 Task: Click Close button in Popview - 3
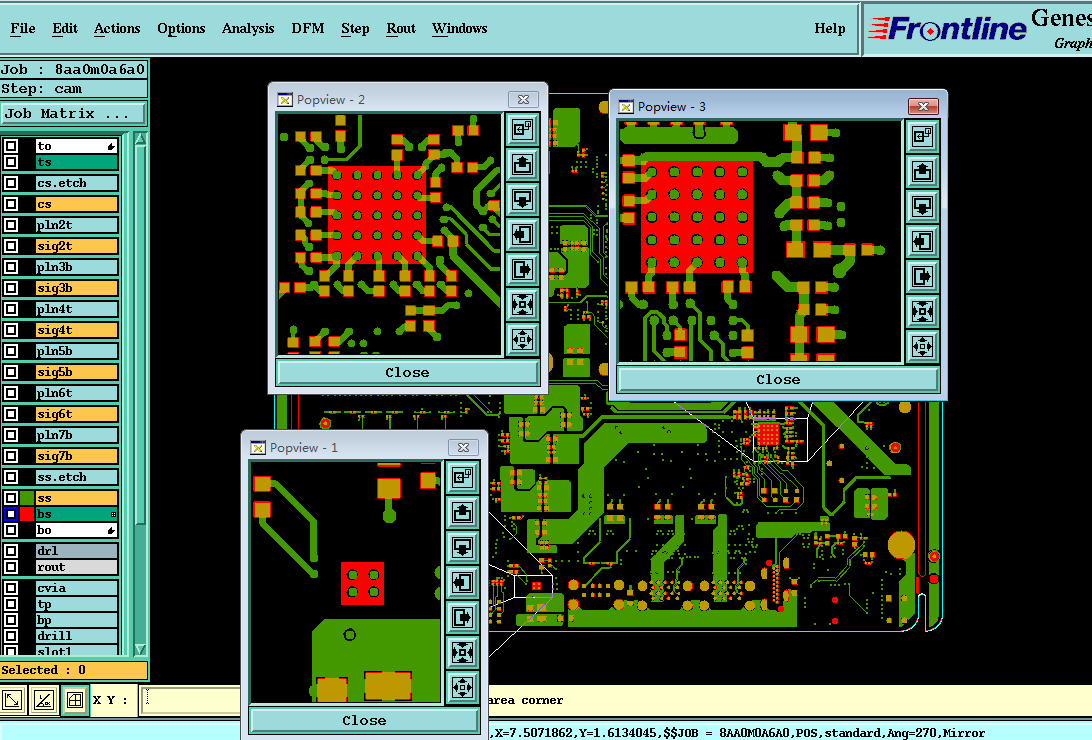778,379
